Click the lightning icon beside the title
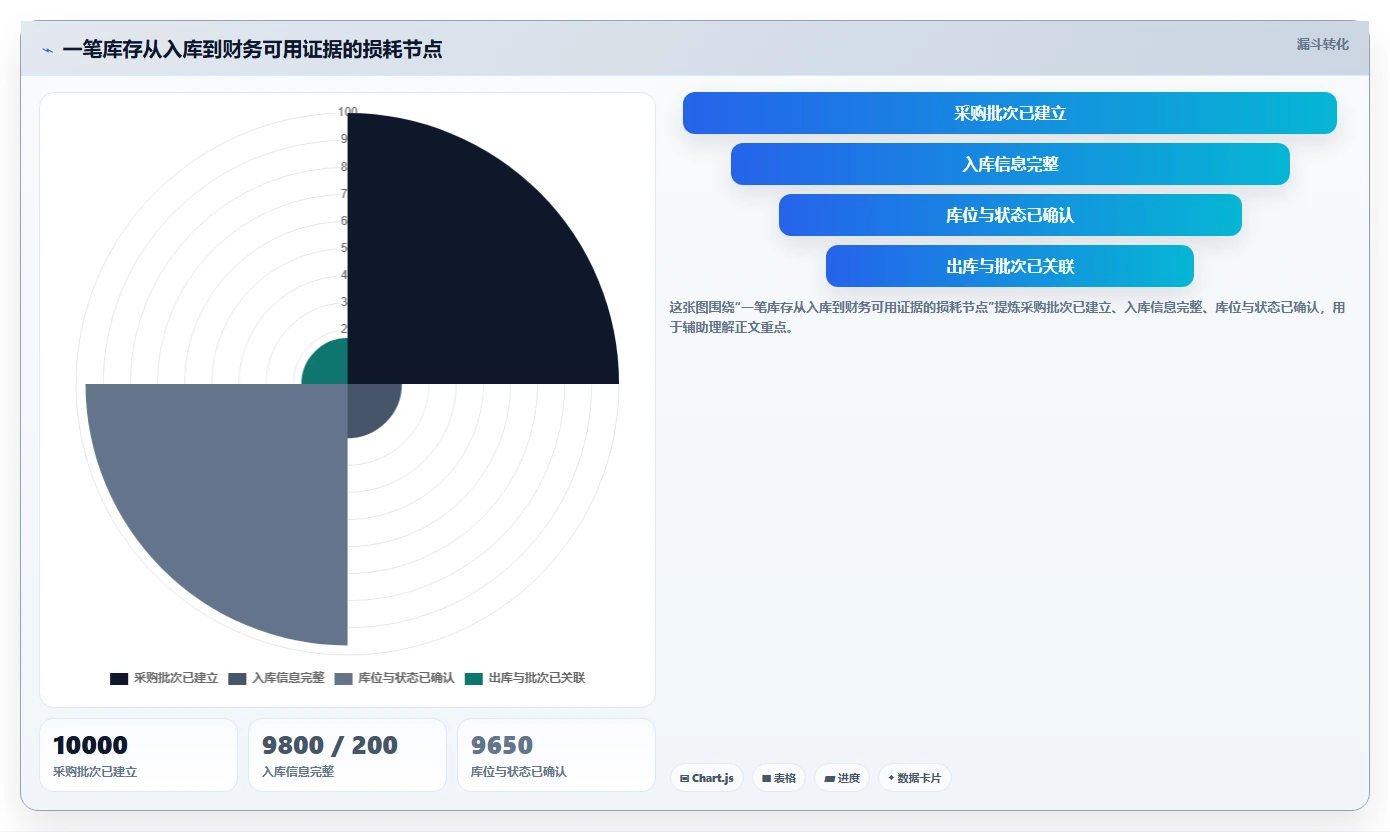 pyautogui.click(x=48, y=50)
